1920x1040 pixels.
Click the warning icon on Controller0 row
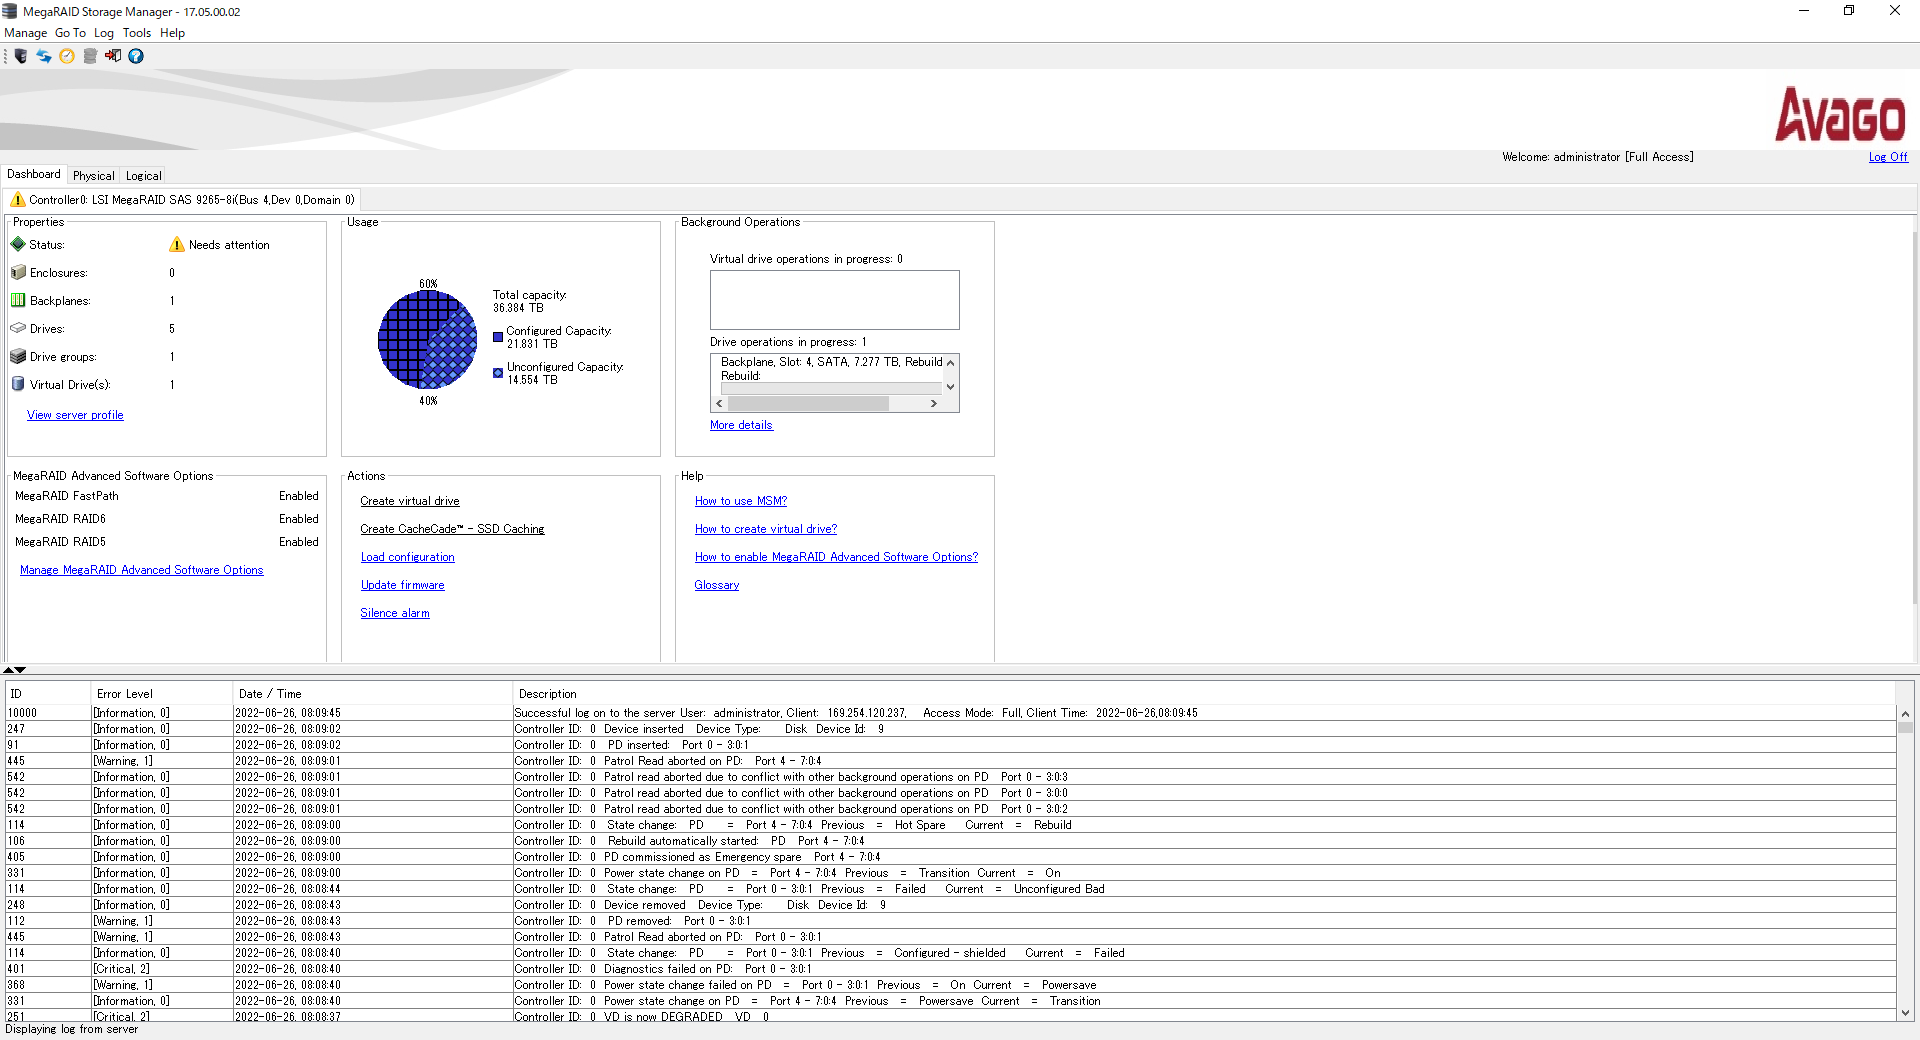tap(18, 199)
